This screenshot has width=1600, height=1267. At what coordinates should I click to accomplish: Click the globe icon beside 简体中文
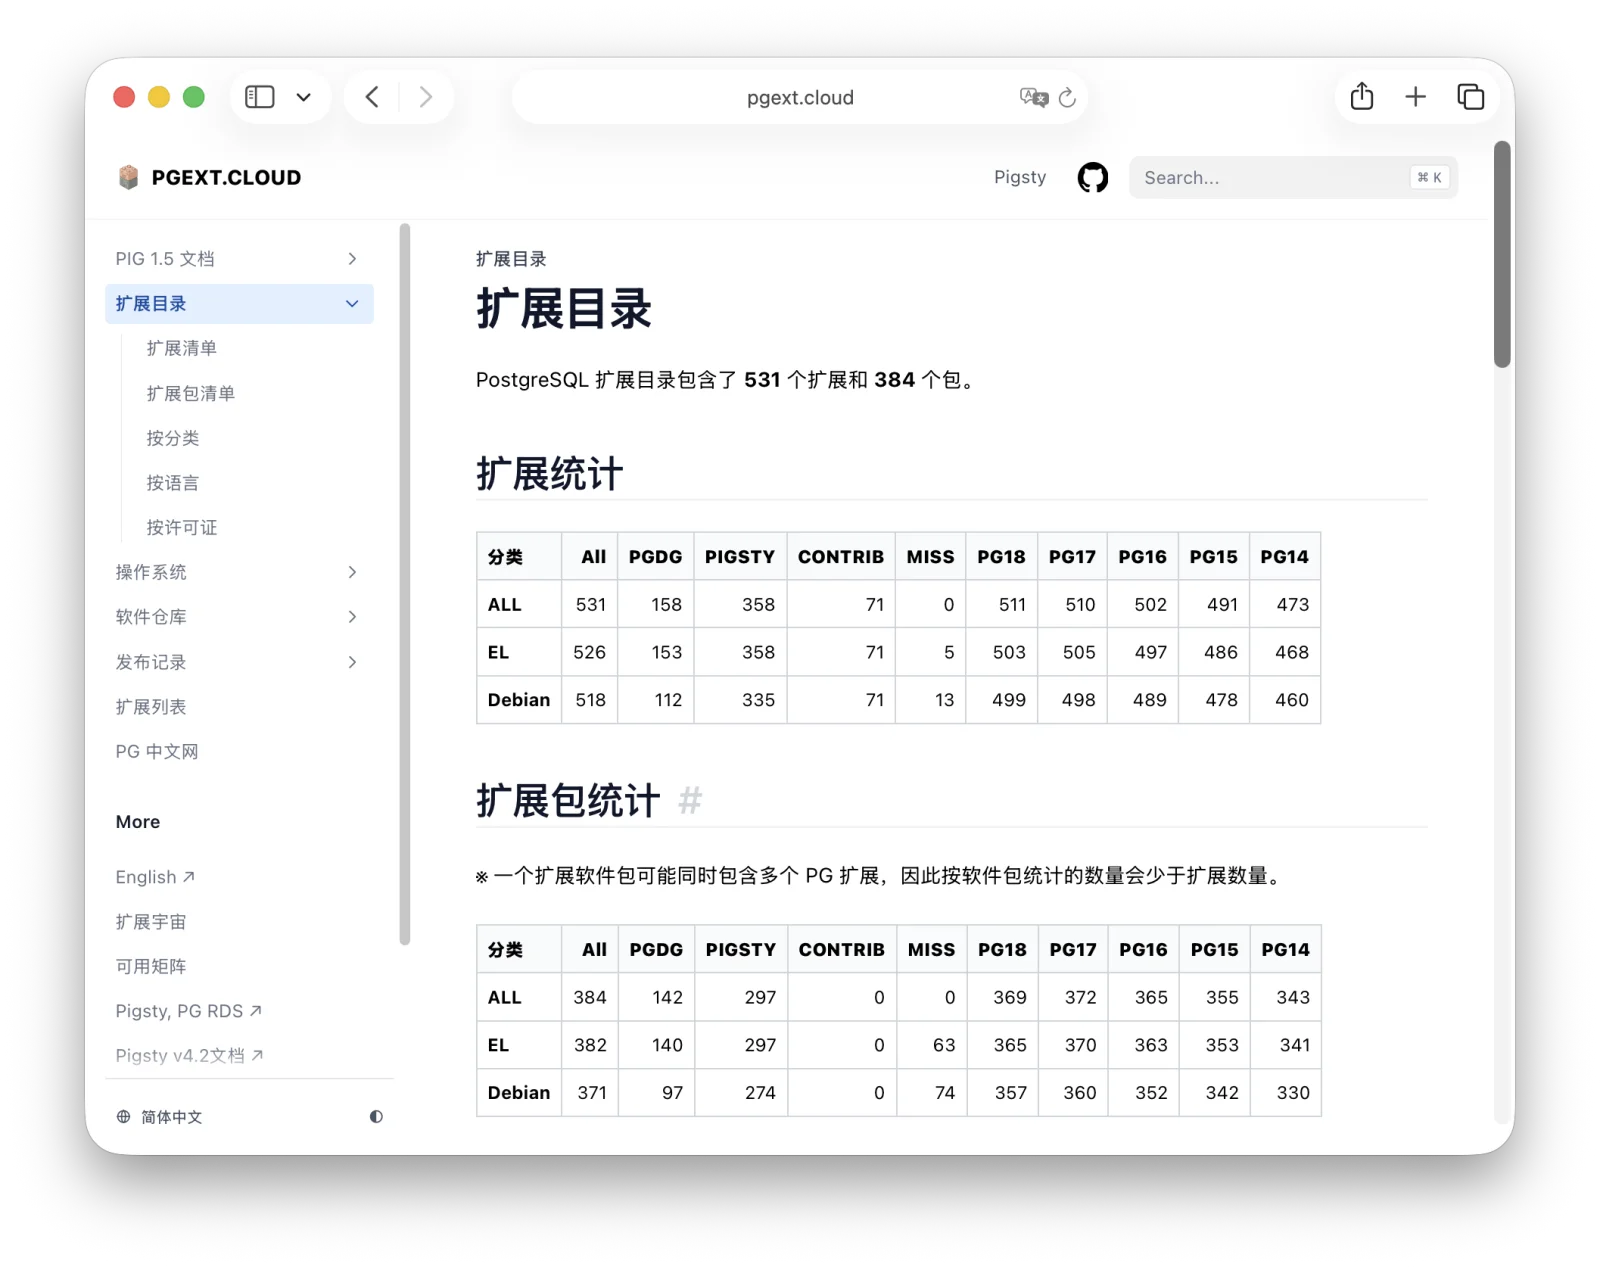(x=123, y=1117)
